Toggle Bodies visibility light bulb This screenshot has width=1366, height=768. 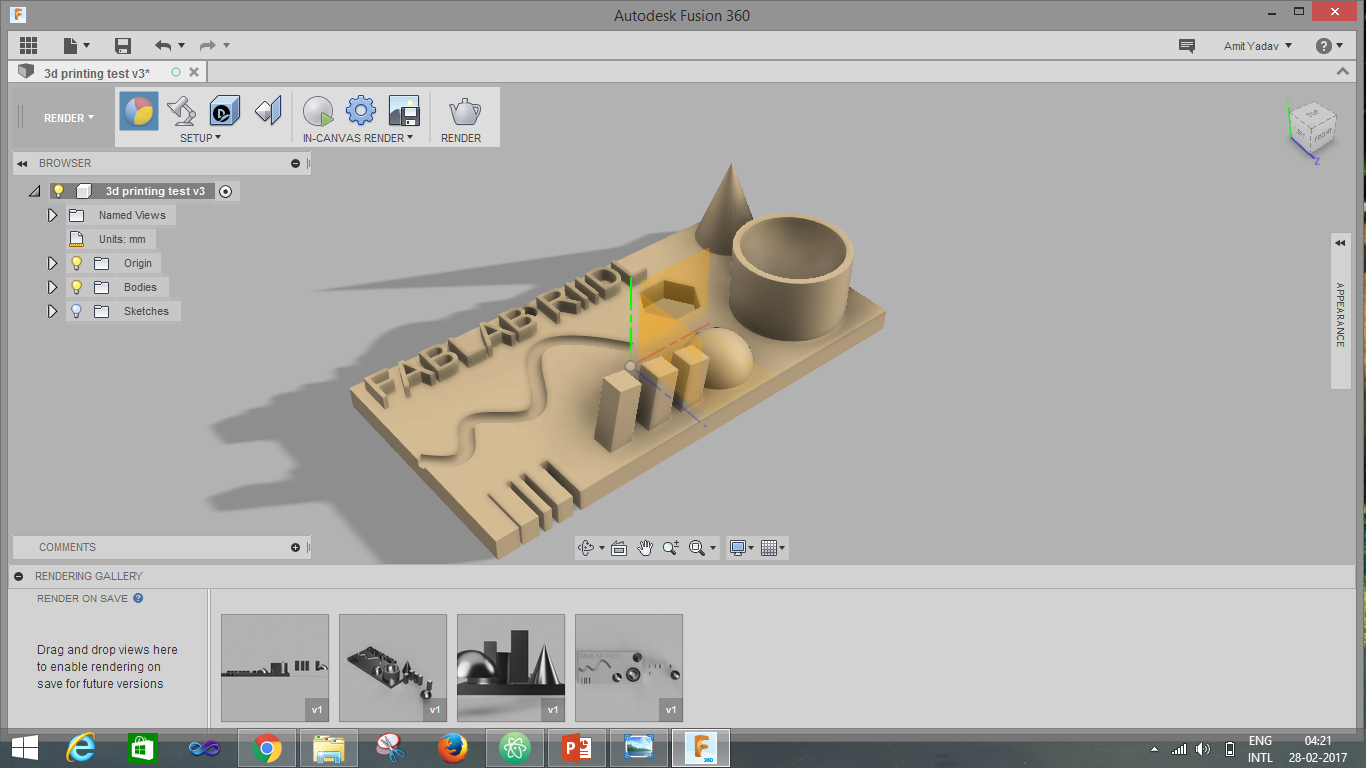click(x=76, y=287)
